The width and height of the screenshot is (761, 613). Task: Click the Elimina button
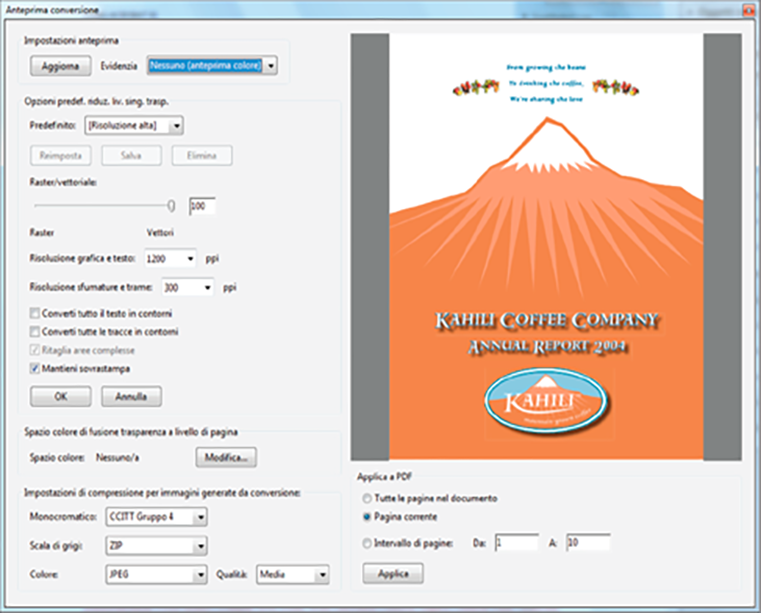click(202, 155)
